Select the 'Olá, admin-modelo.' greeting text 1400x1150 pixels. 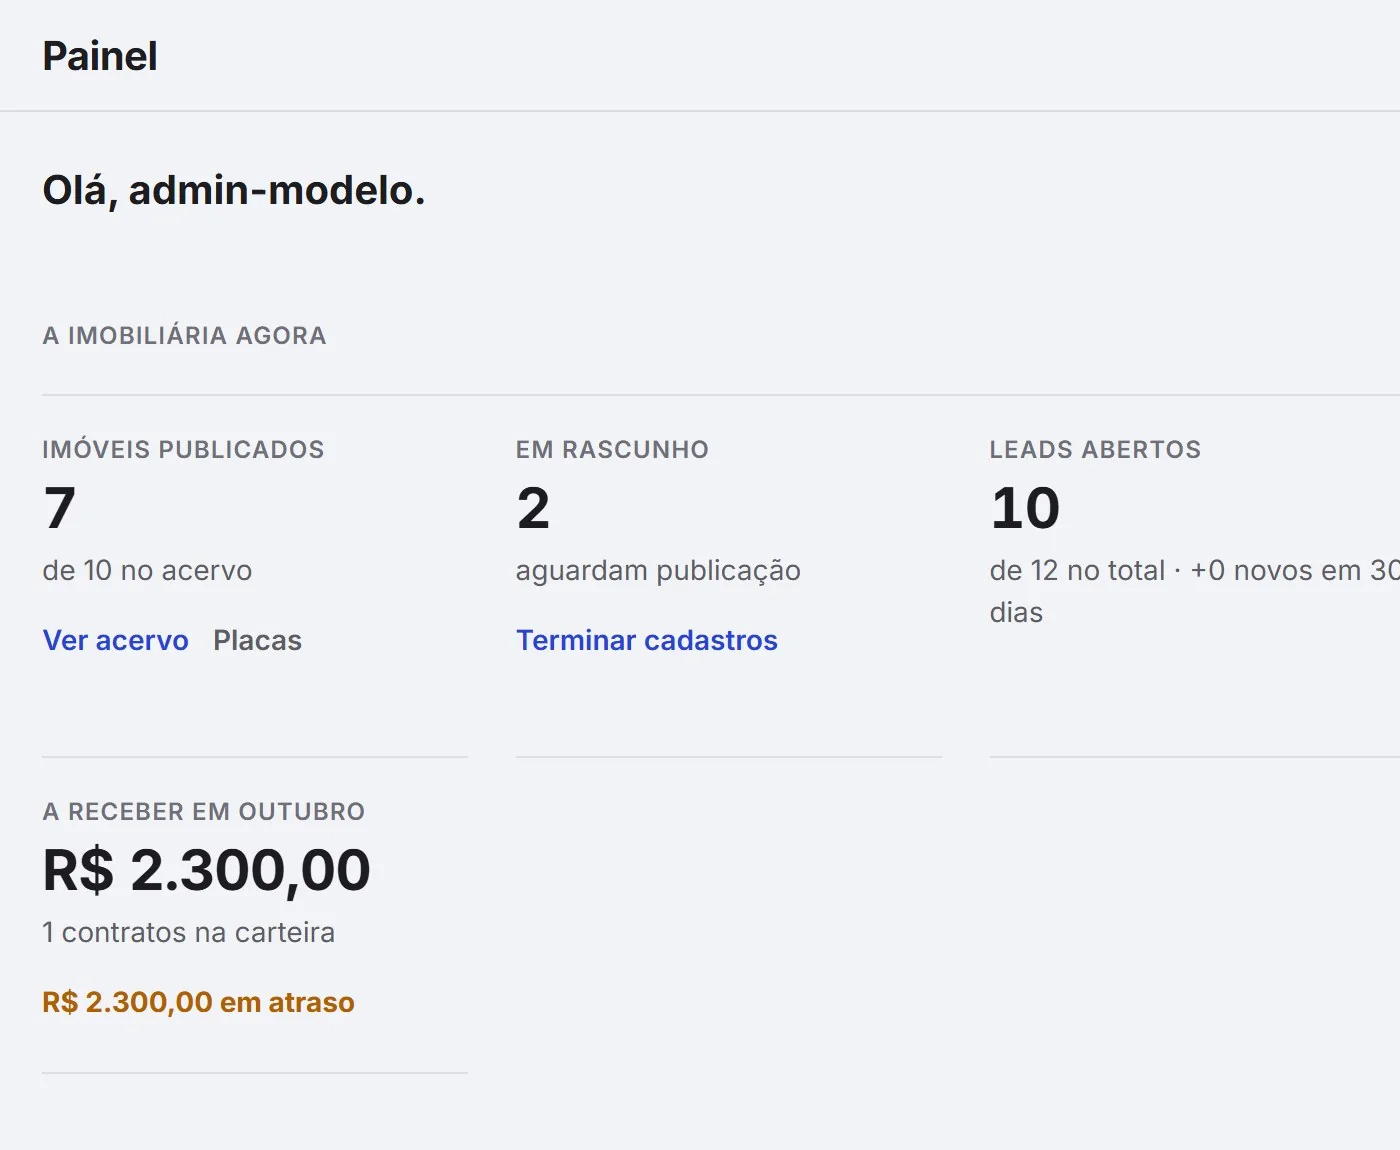[x=234, y=190]
